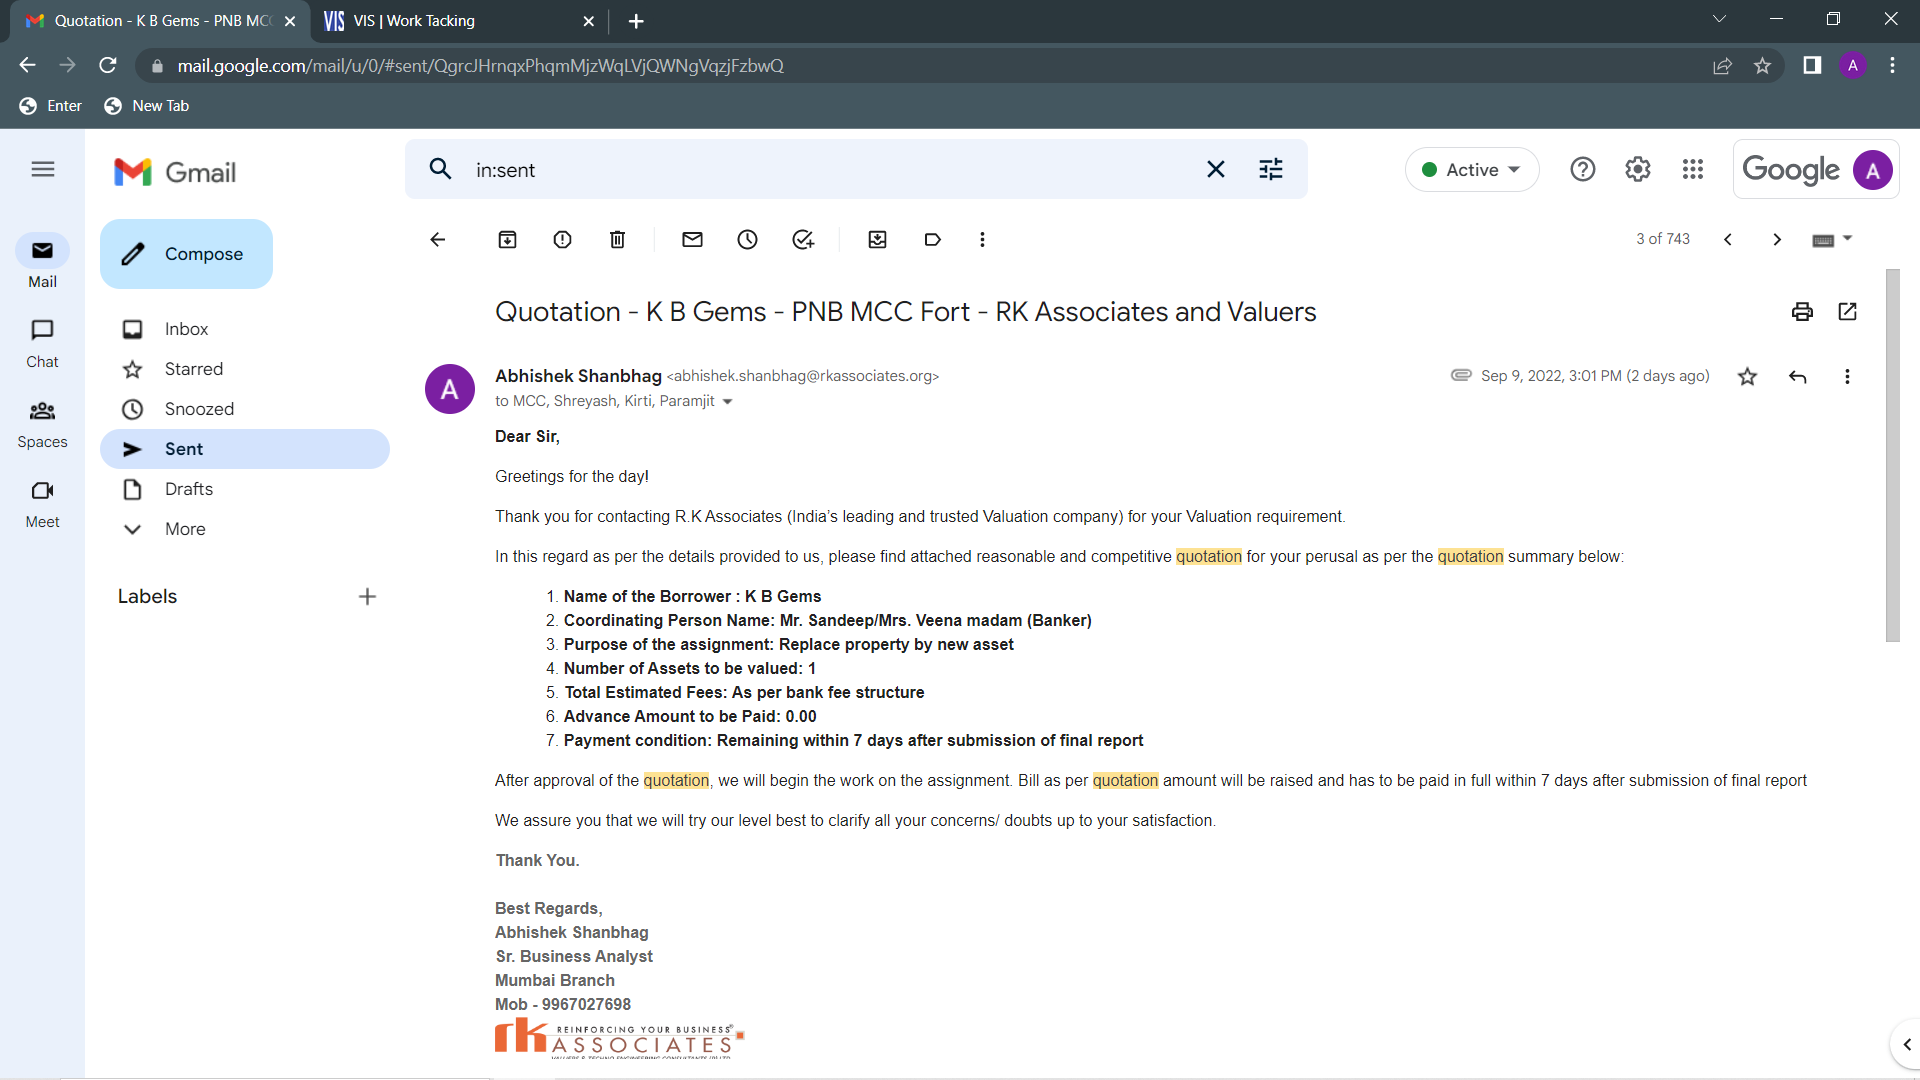Click the sender avatar A
Image resolution: width=1920 pixels, height=1080 pixels.
point(449,389)
